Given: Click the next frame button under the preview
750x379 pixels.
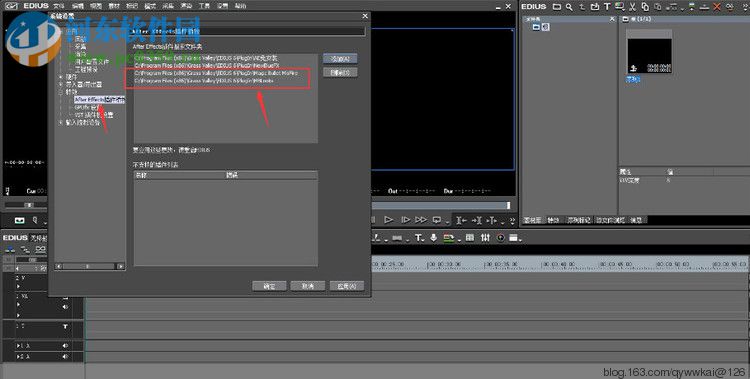Looking at the screenshot, I should [x=405, y=220].
